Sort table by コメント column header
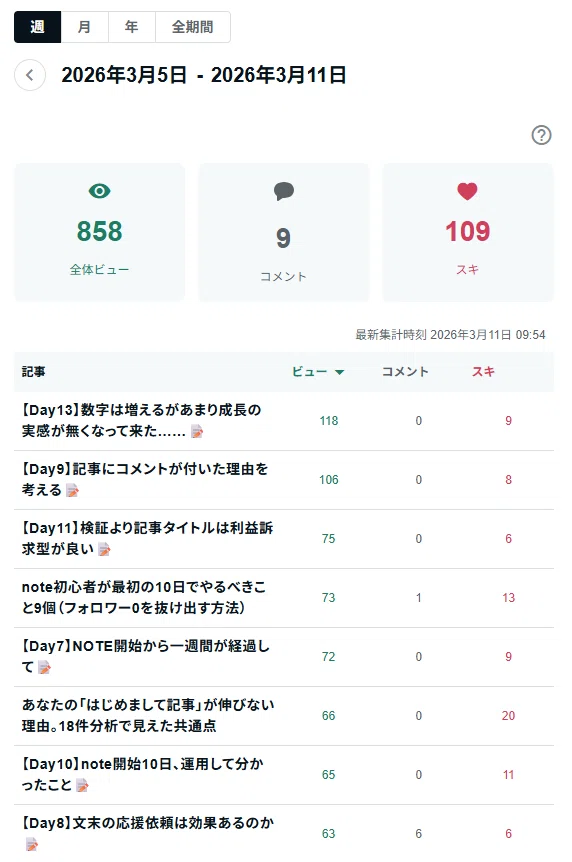This screenshot has width=572, height=862. [x=405, y=372]
